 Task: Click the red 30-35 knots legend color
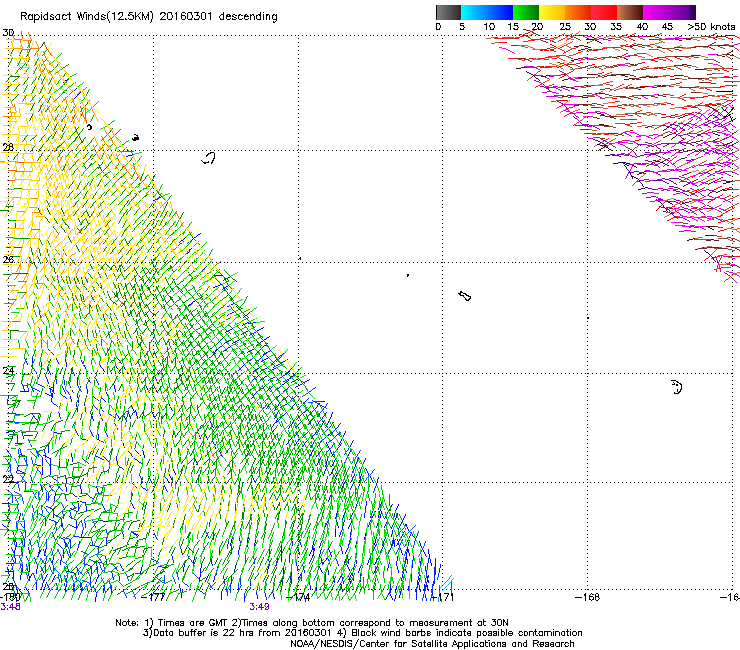[604, 12]
